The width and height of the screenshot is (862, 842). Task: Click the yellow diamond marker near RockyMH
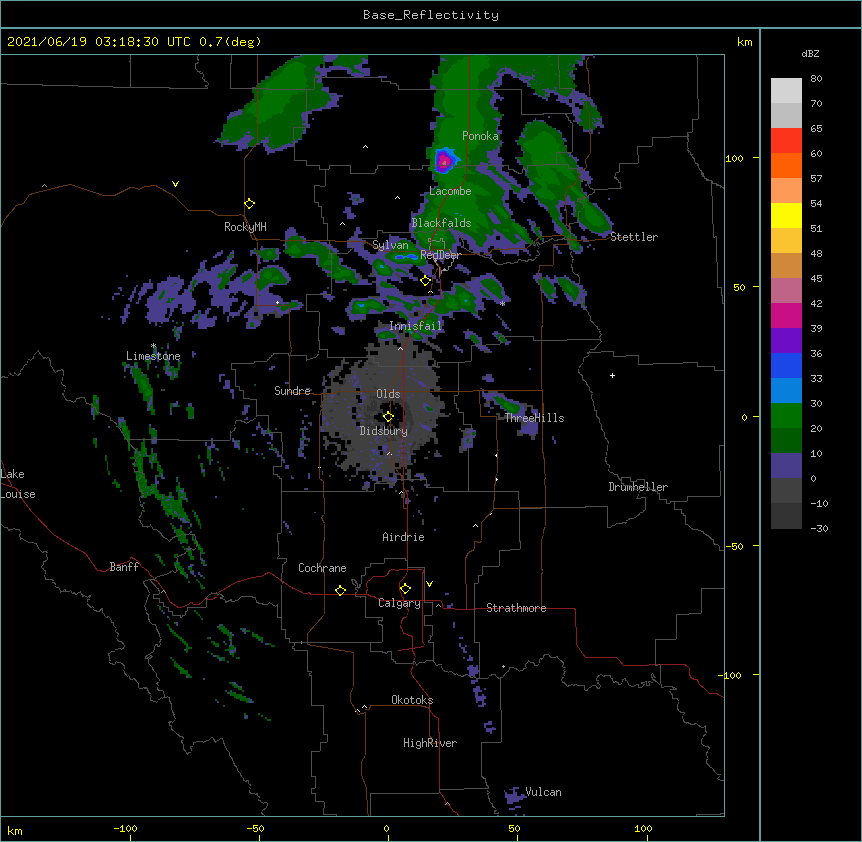click(250, 204)
